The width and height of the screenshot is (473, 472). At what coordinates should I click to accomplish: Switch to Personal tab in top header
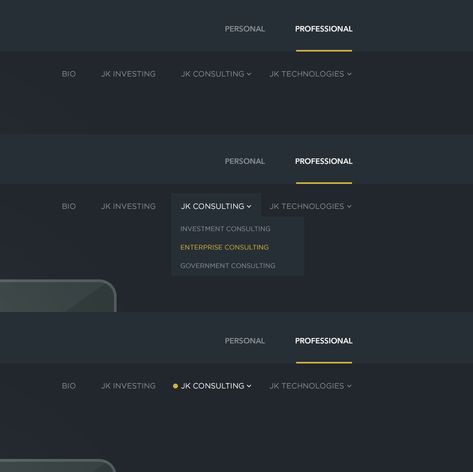(245, 29)
